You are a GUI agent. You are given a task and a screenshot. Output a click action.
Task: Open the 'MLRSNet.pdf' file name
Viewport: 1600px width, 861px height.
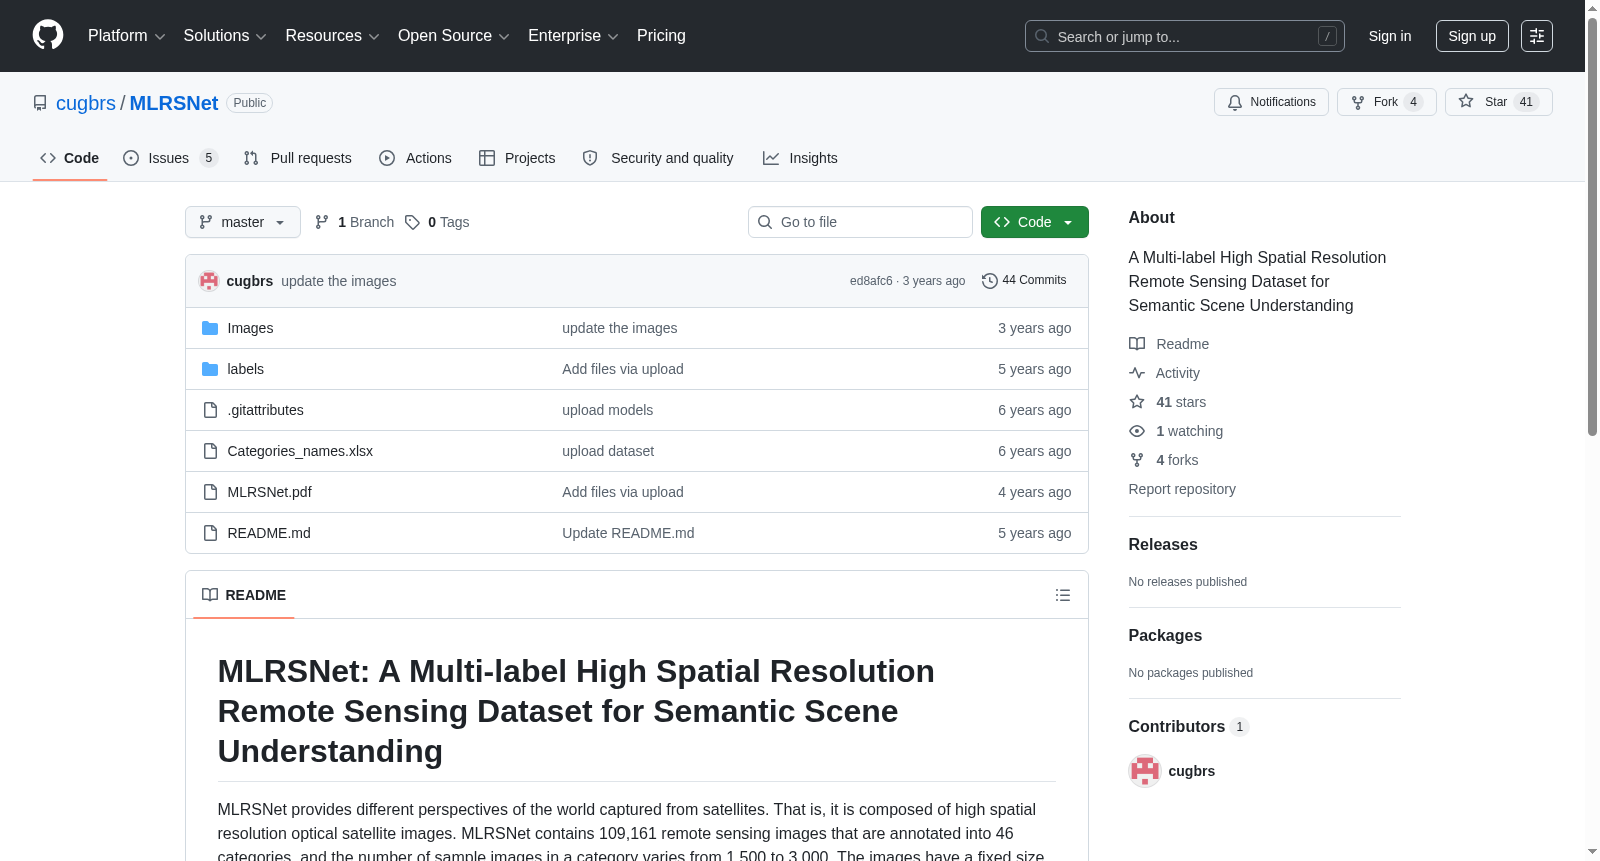(x=270, y=492)
